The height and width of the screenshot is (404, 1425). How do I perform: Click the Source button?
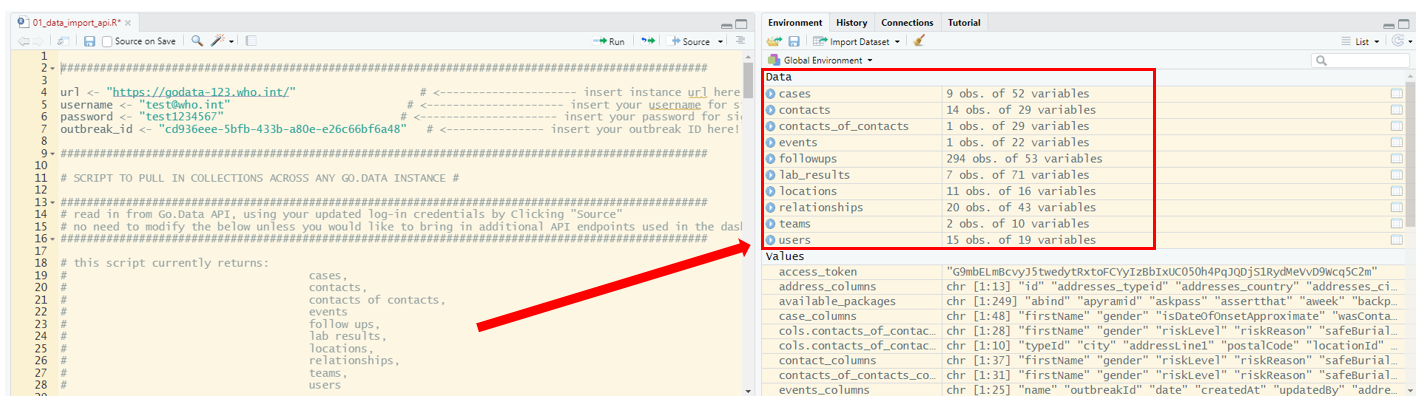[x=691, y=41]
